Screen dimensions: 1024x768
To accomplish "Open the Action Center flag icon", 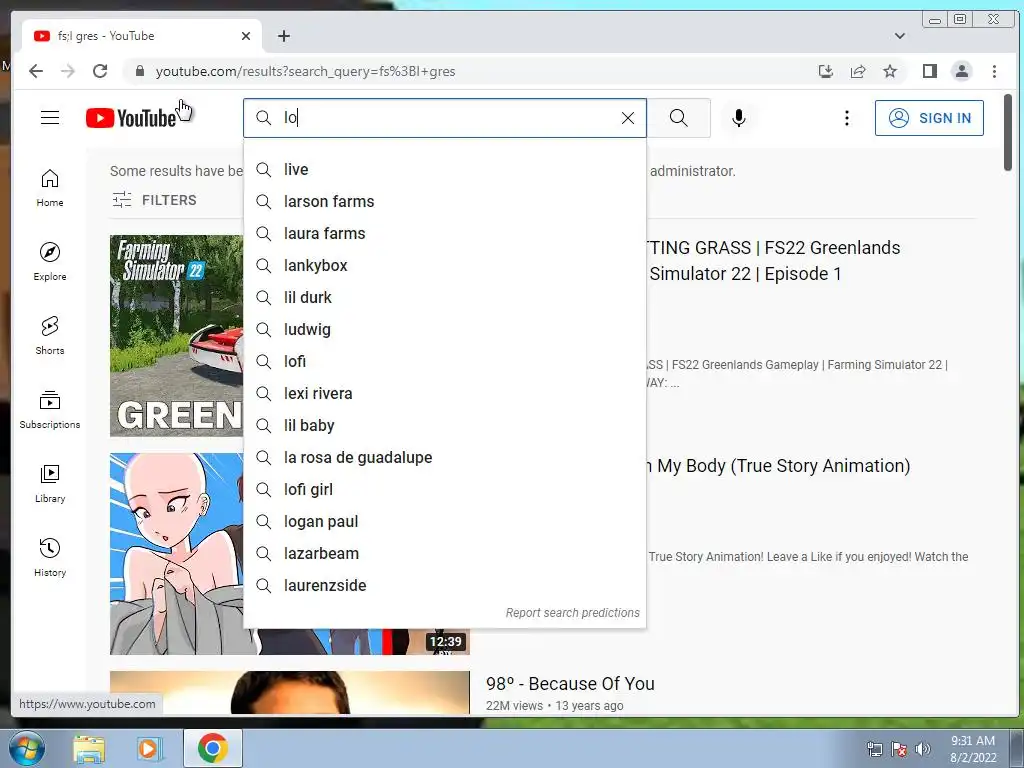I will pos(899,749).
